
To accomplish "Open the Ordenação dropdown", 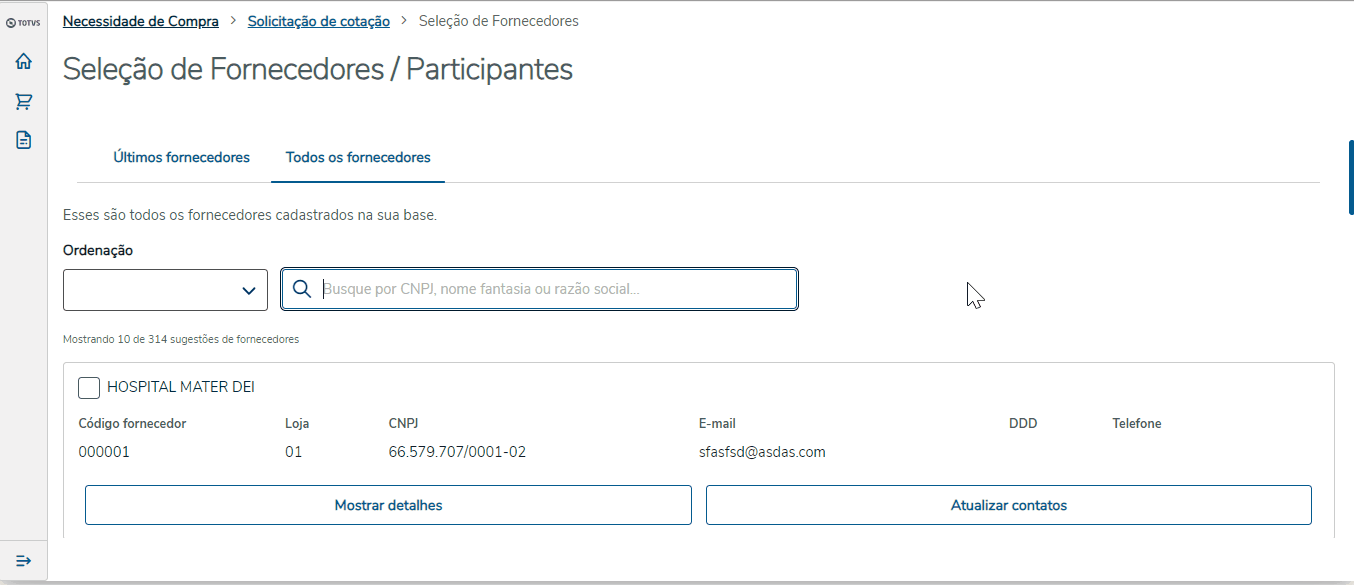I will click(x=165, y=290).
